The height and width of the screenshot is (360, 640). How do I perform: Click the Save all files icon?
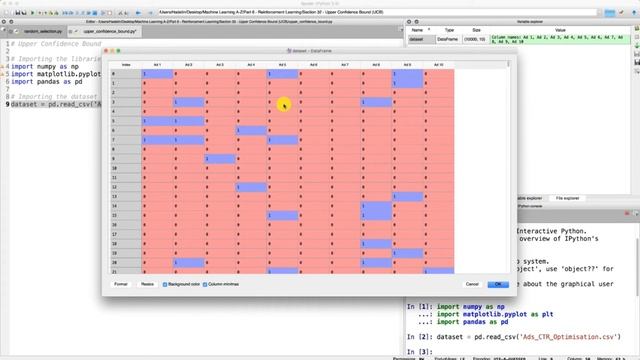tap(24, 13)
